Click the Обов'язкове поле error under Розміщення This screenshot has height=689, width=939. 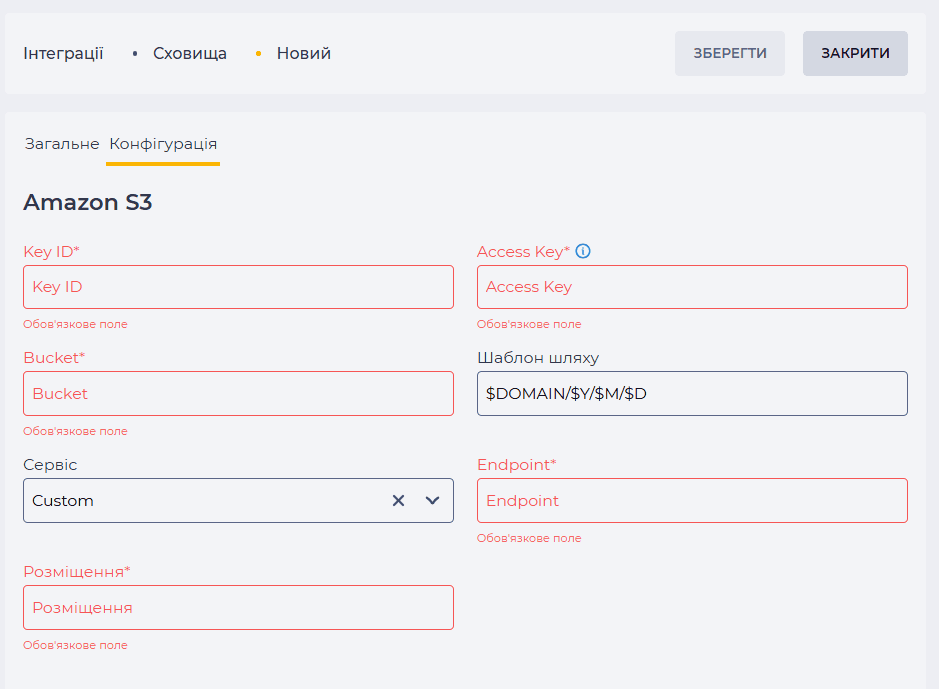click(x=75, y=646)
